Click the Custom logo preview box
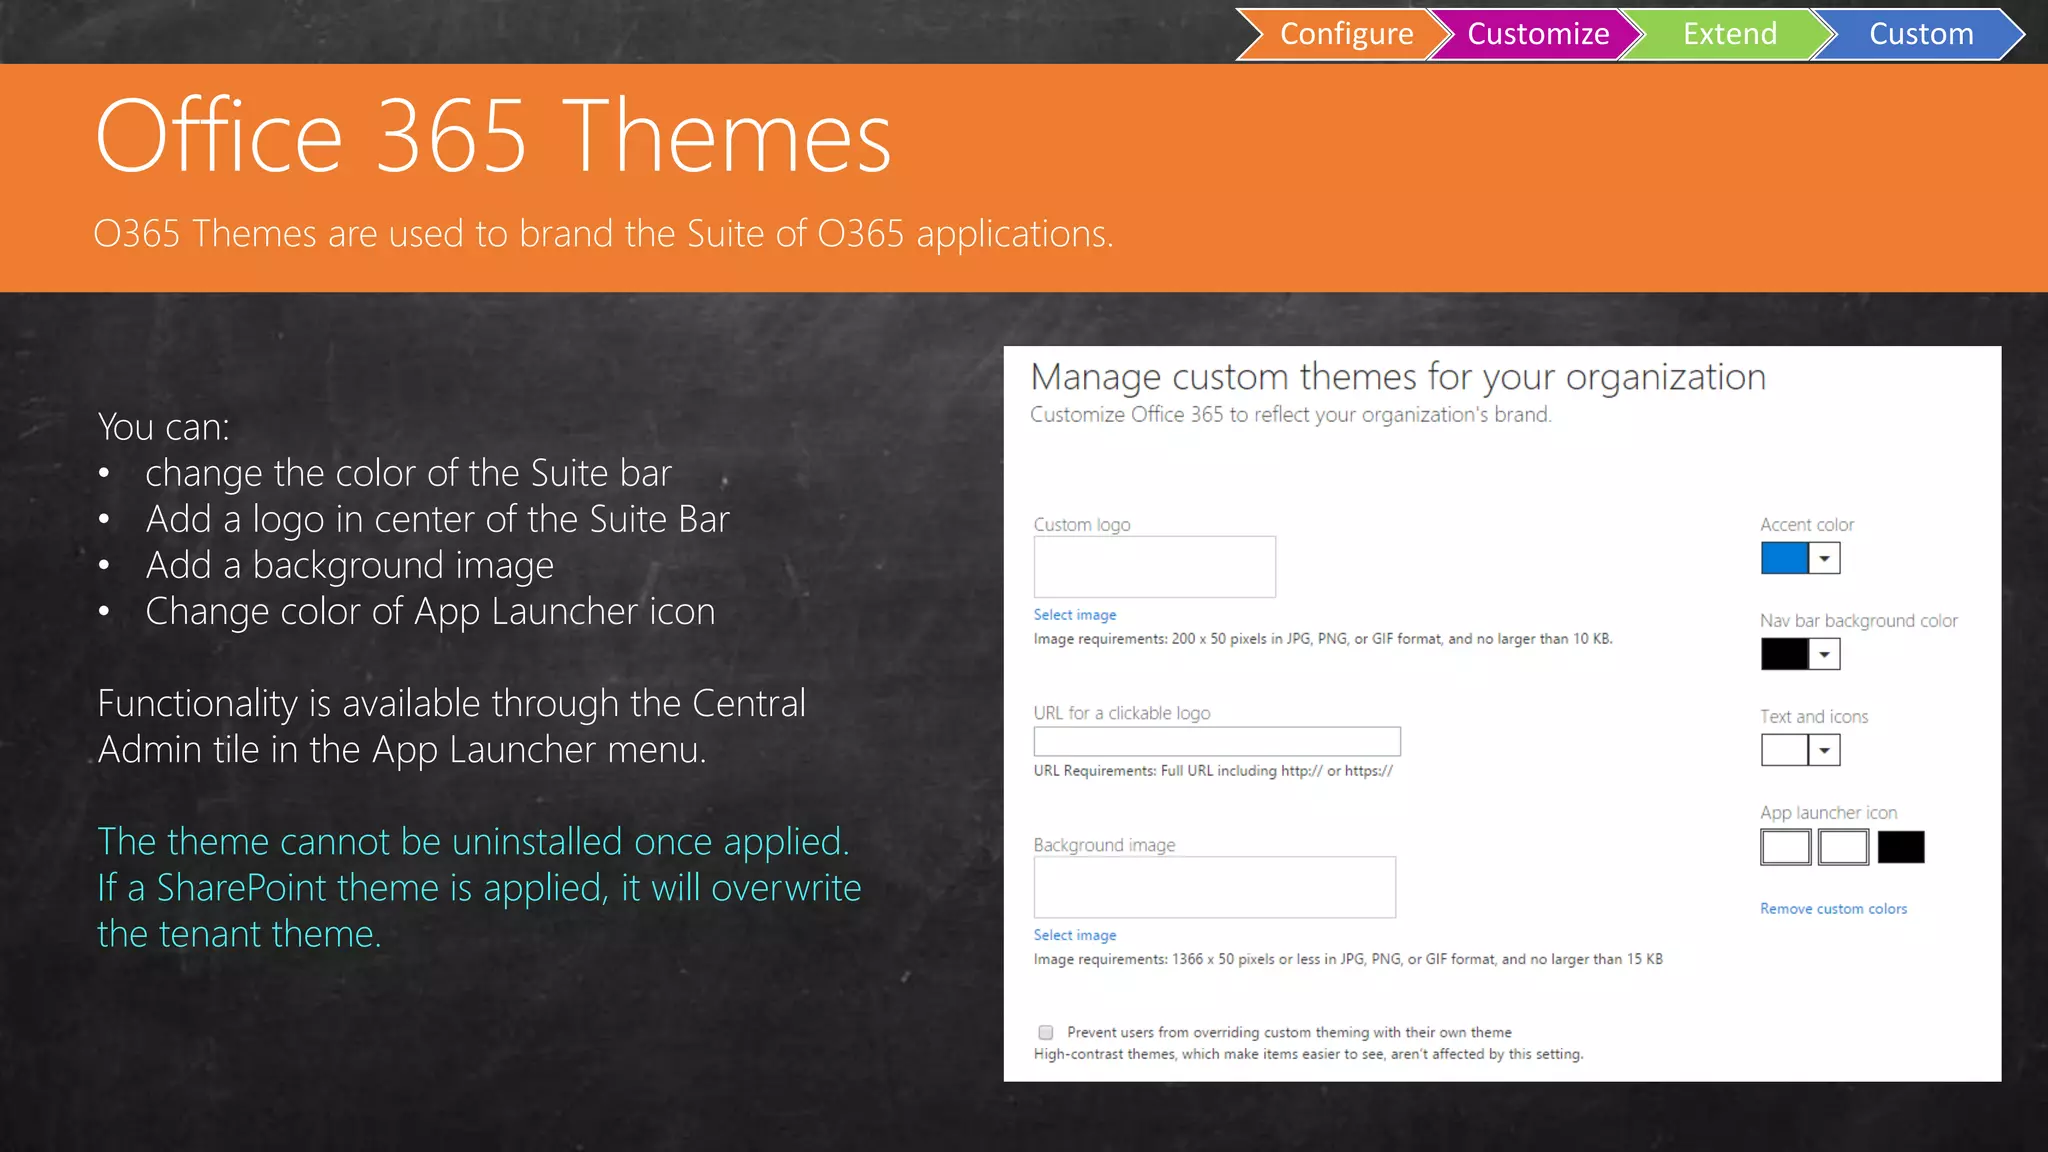2048x1152 pixels. pyautogui.click(x=1155, y=567)
